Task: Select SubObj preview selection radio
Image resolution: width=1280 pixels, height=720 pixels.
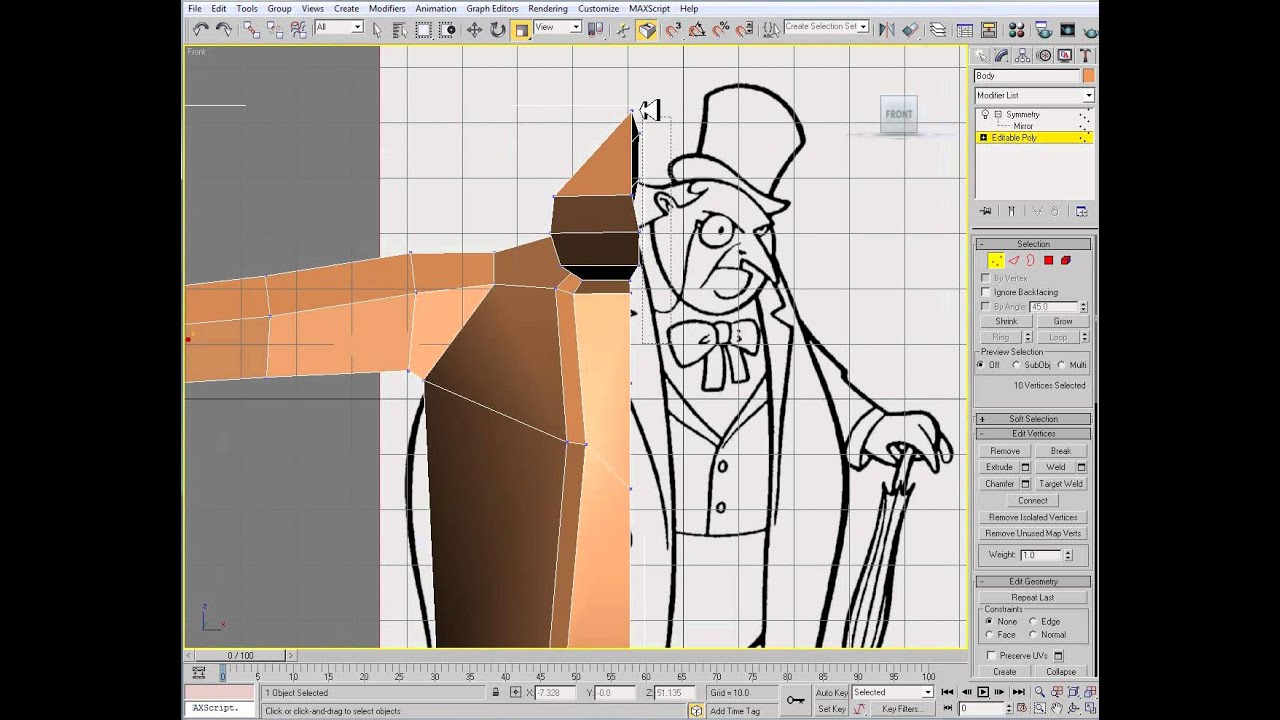Action: coord(1016,365)
